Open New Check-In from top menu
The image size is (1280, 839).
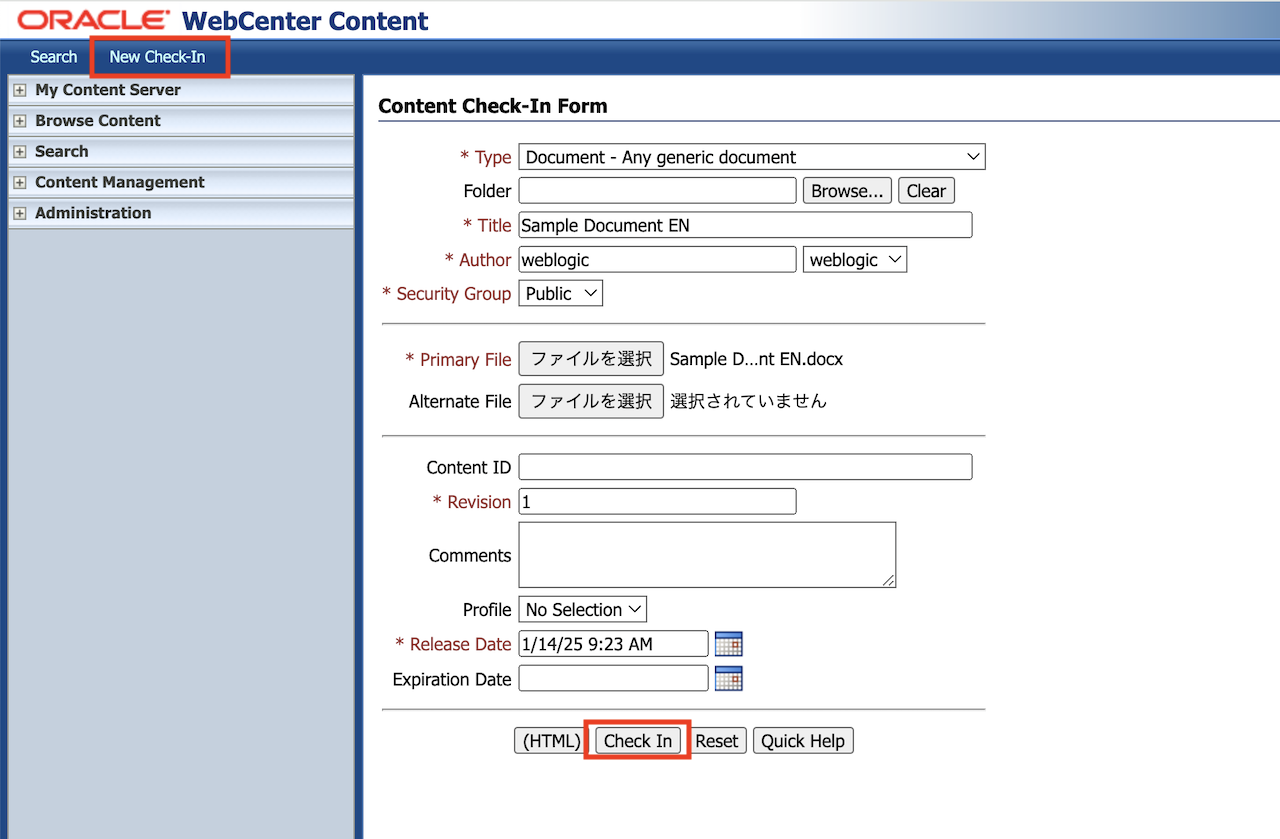tap(157, 57)
